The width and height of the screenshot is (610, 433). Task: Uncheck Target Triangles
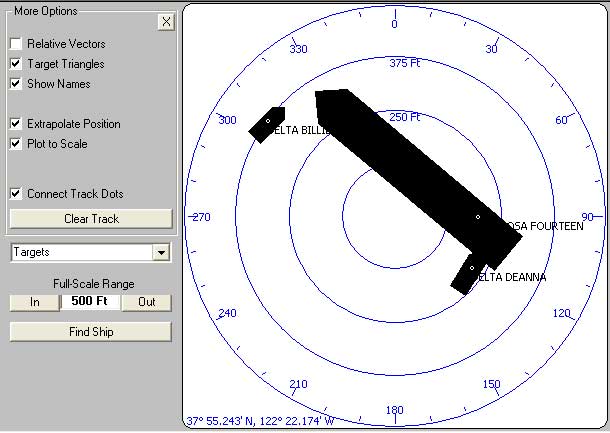(x=16, y=64)
